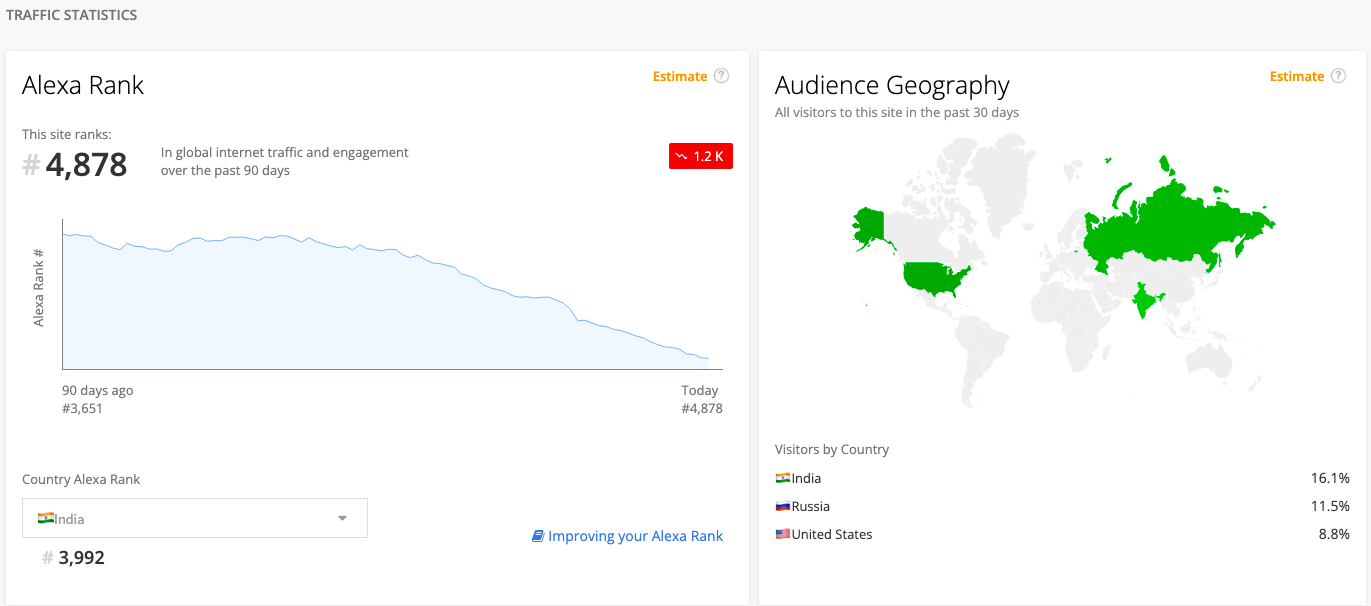1371x606 pixels.
Task: Open Improving your Alexa Rank link
Action: pyautogui.click(x=635, y=536)
